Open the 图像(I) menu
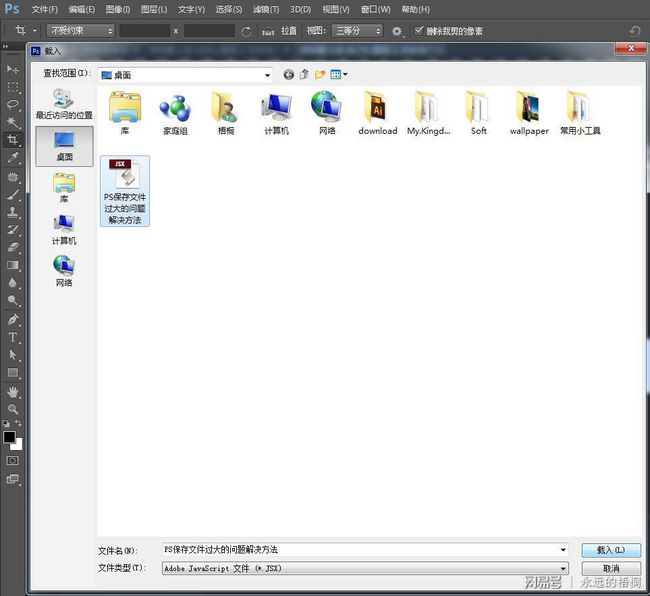The image size is (650, 596). click(118, 9)
